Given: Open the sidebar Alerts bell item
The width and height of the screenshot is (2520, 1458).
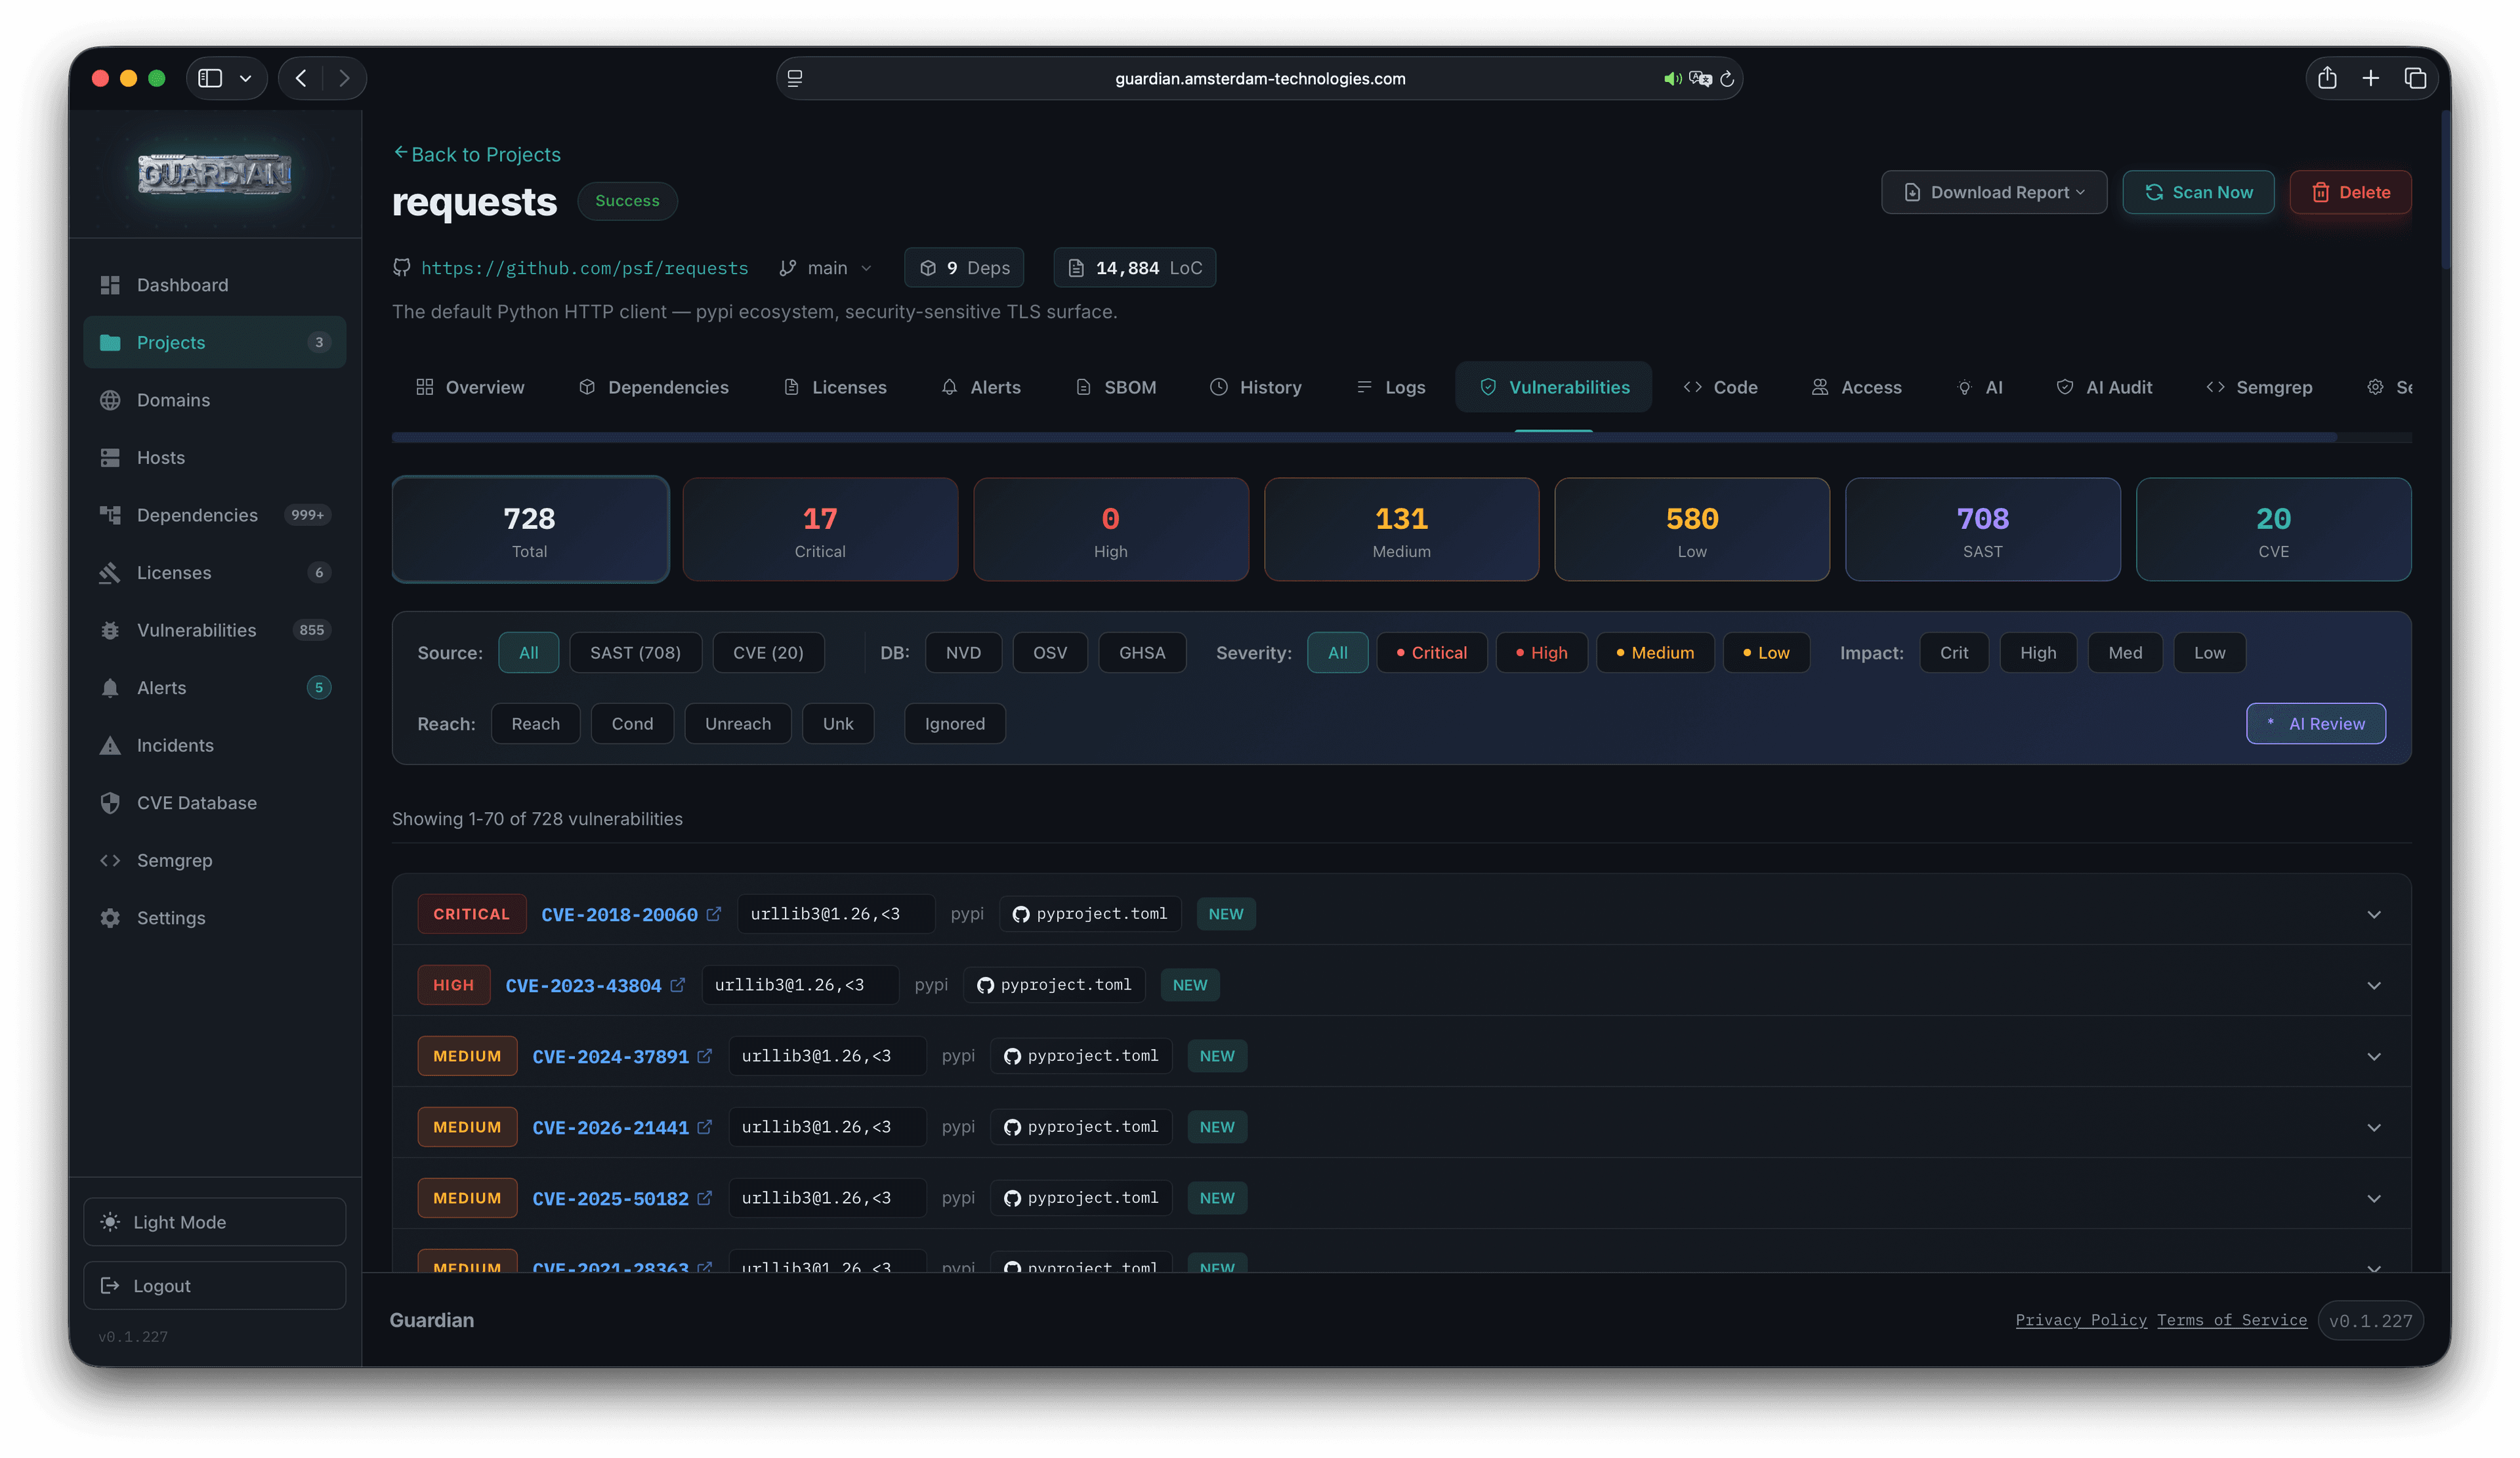Looking at the screenshot, I should coord(214,687).
